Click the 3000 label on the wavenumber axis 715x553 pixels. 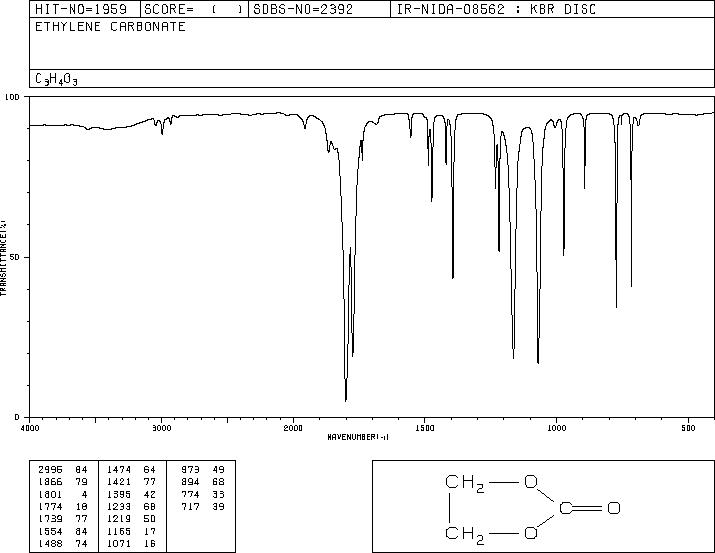pyautogui.click(x=161, y=428)
